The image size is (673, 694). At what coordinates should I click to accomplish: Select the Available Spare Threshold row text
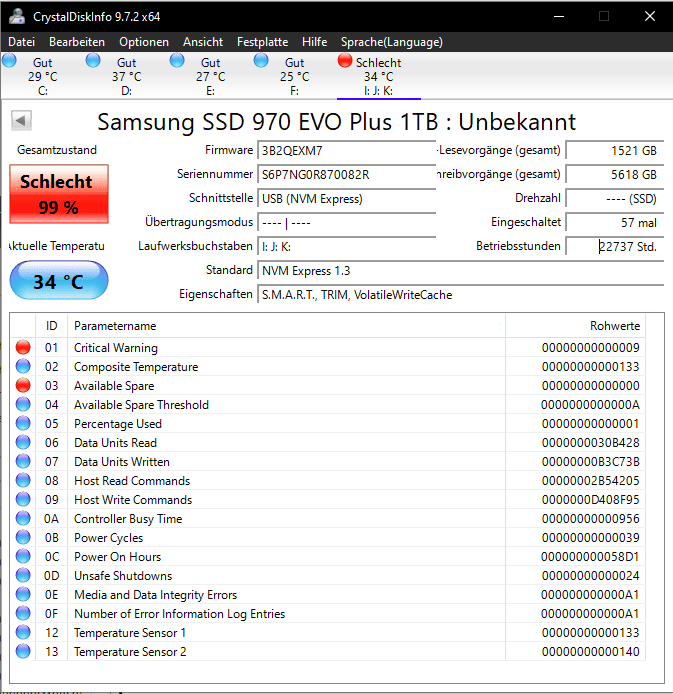(x=141, y=405)
